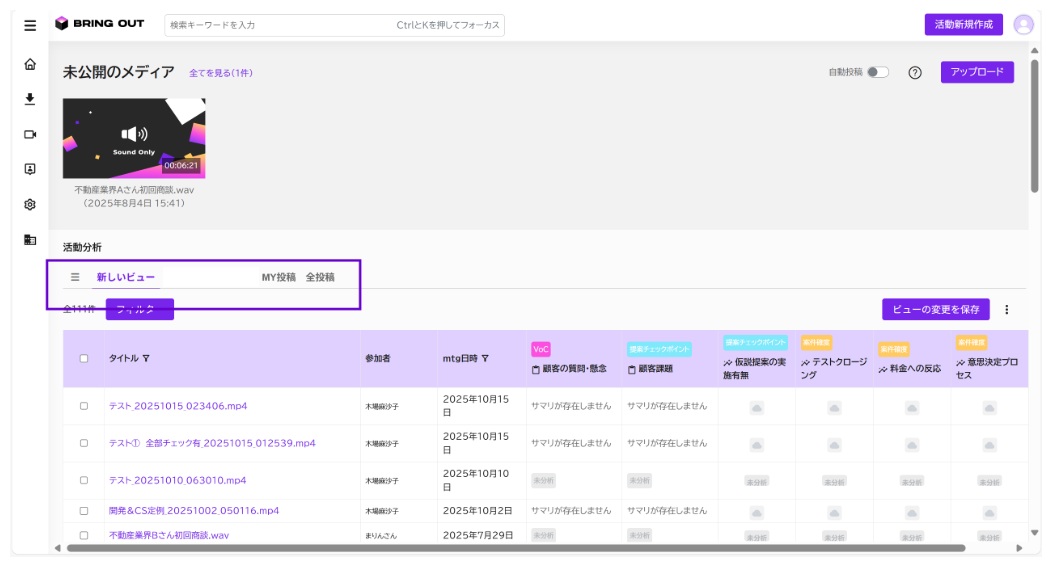Open the hamburger menu at top left
1053x565 pixels.
[x=30, y=26]
